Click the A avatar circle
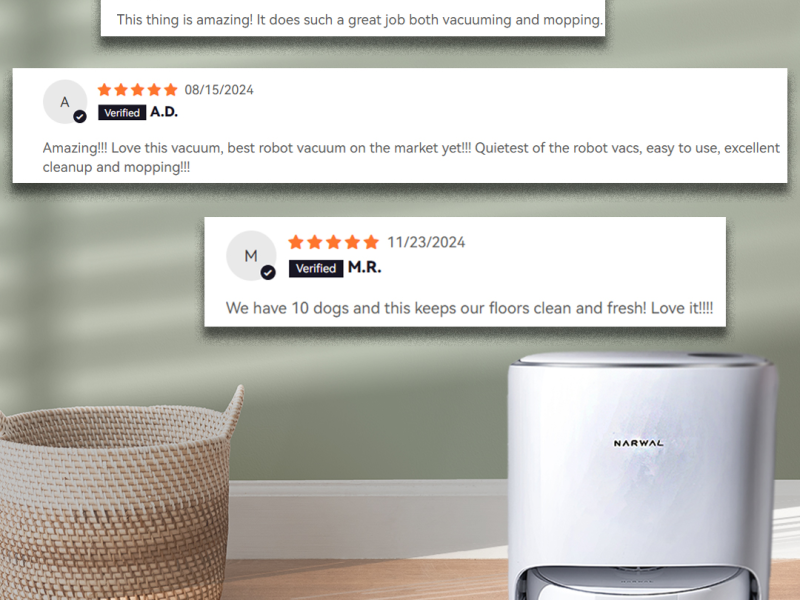The height and width of the screenshot is (600, 800). pos(65,102)
